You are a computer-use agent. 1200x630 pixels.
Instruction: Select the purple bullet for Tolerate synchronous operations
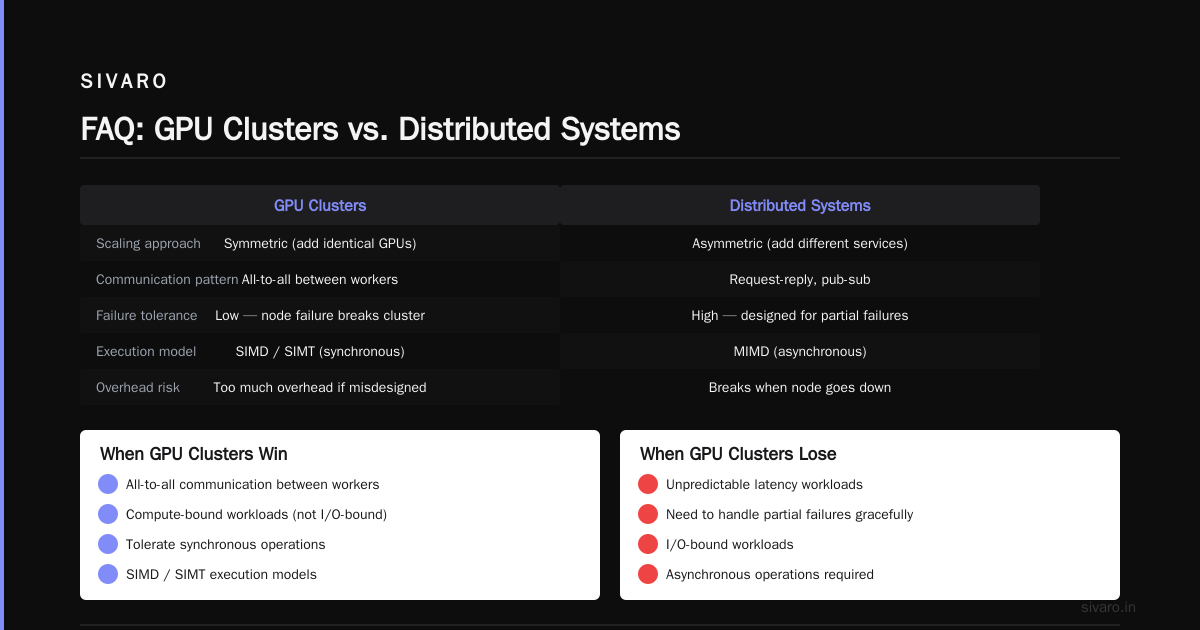pyautogui.click(x=108, y=544)
